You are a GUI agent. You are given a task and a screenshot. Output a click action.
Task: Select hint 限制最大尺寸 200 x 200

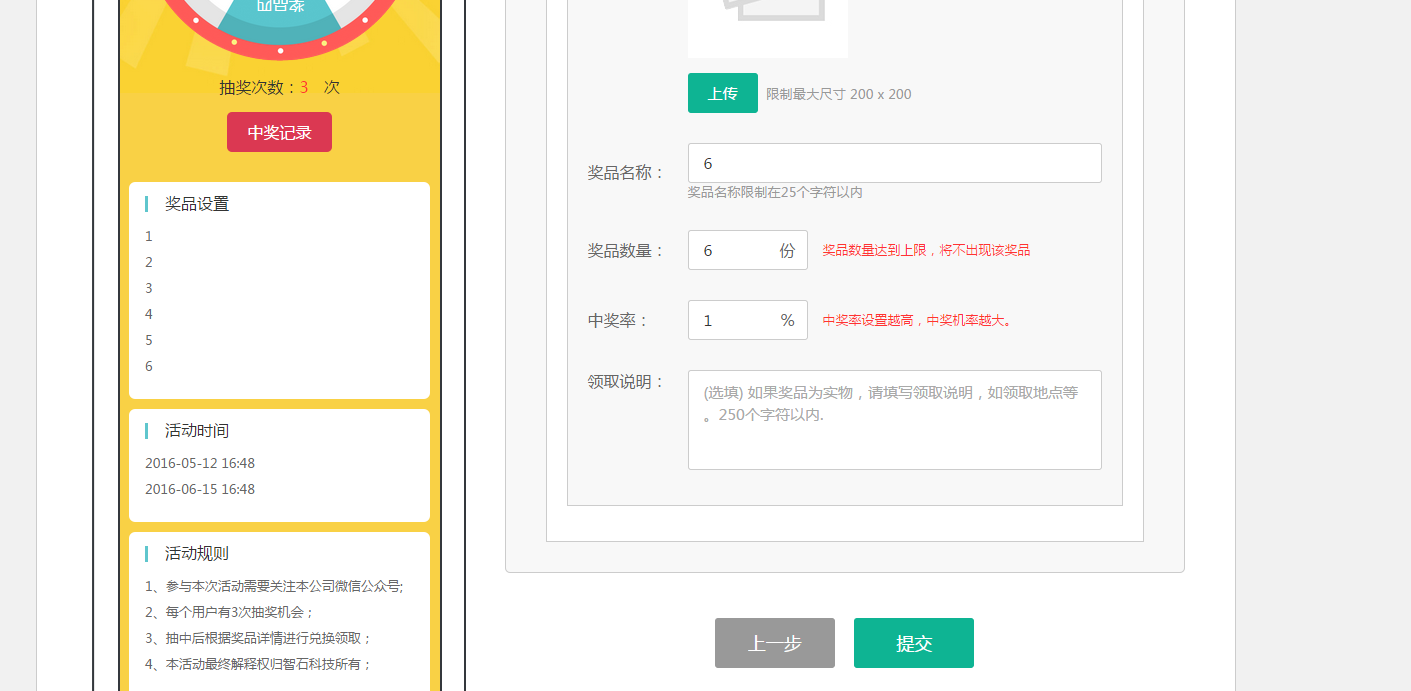(x=839, y=94)
